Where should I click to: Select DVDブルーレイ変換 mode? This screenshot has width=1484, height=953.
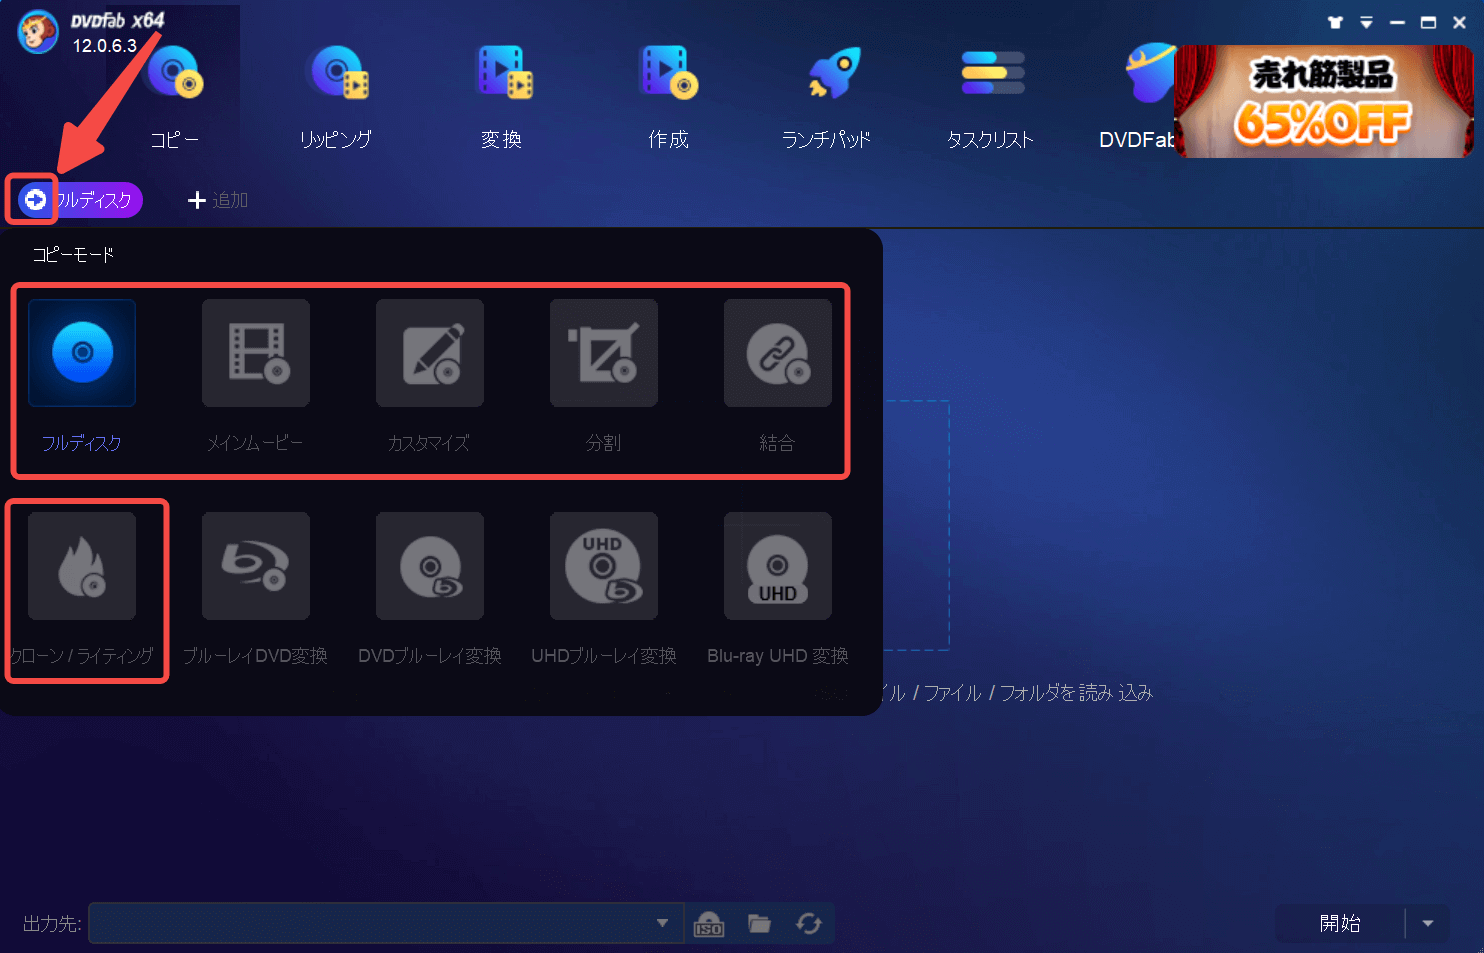(430, 566)
